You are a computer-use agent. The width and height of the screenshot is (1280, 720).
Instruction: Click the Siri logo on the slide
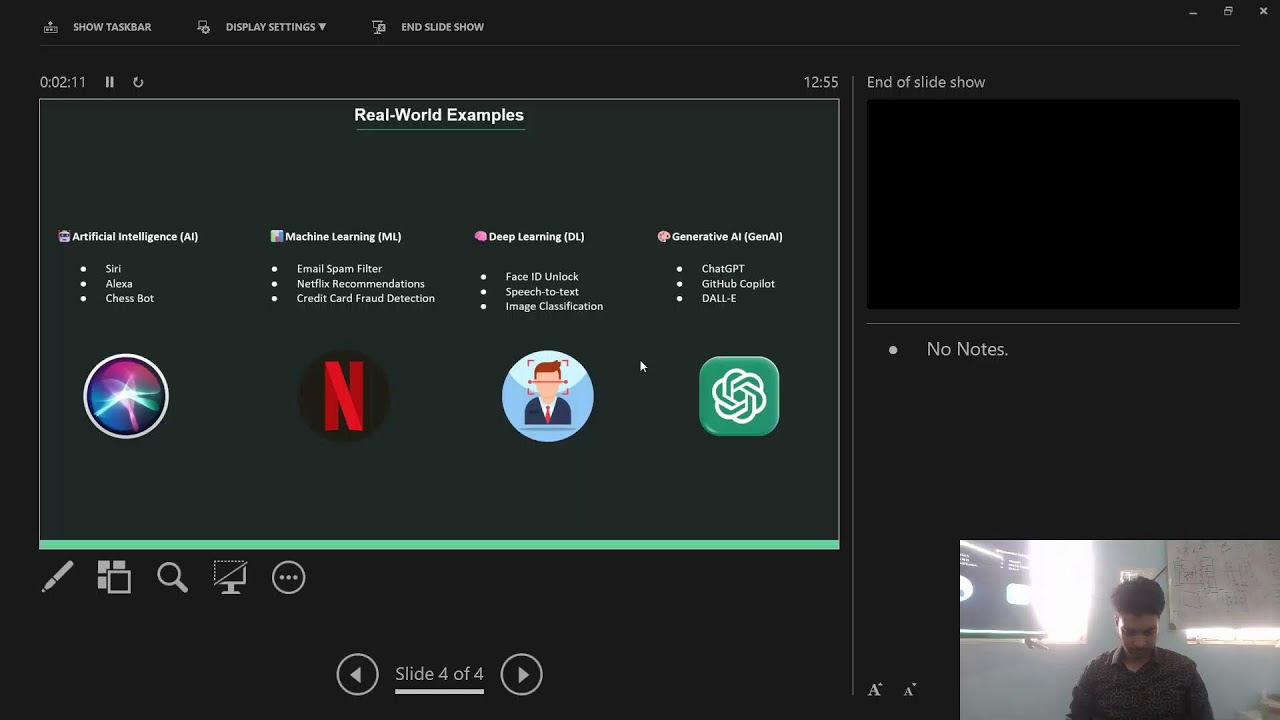click(x=126, y=396)
